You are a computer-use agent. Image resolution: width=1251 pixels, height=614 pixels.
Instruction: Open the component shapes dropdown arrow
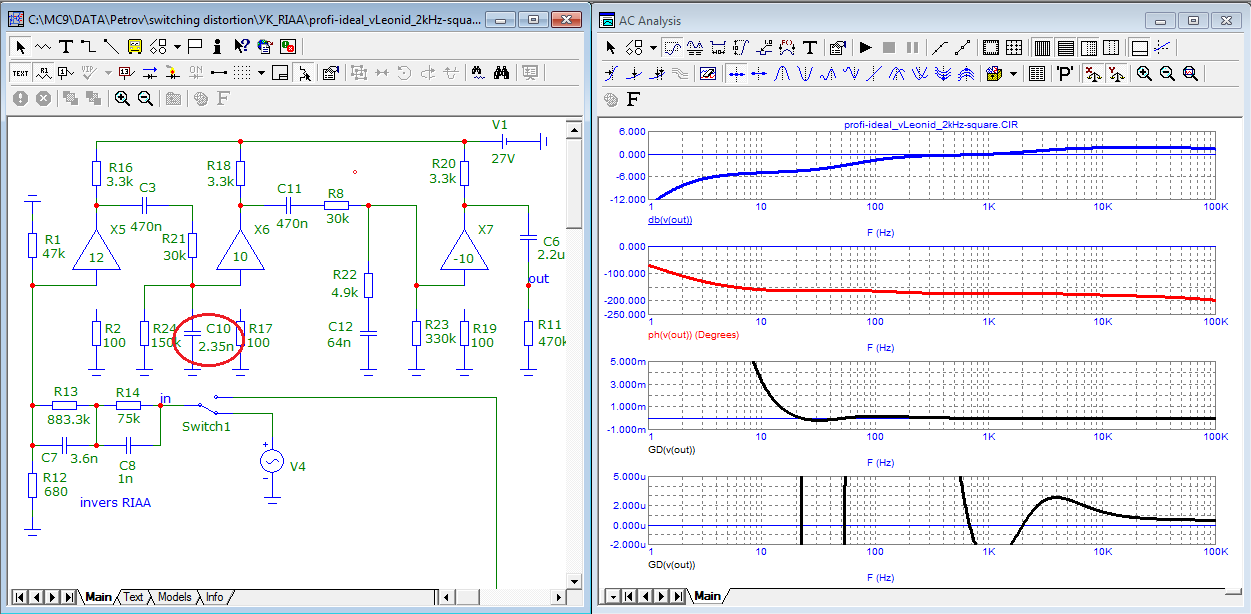177,46
